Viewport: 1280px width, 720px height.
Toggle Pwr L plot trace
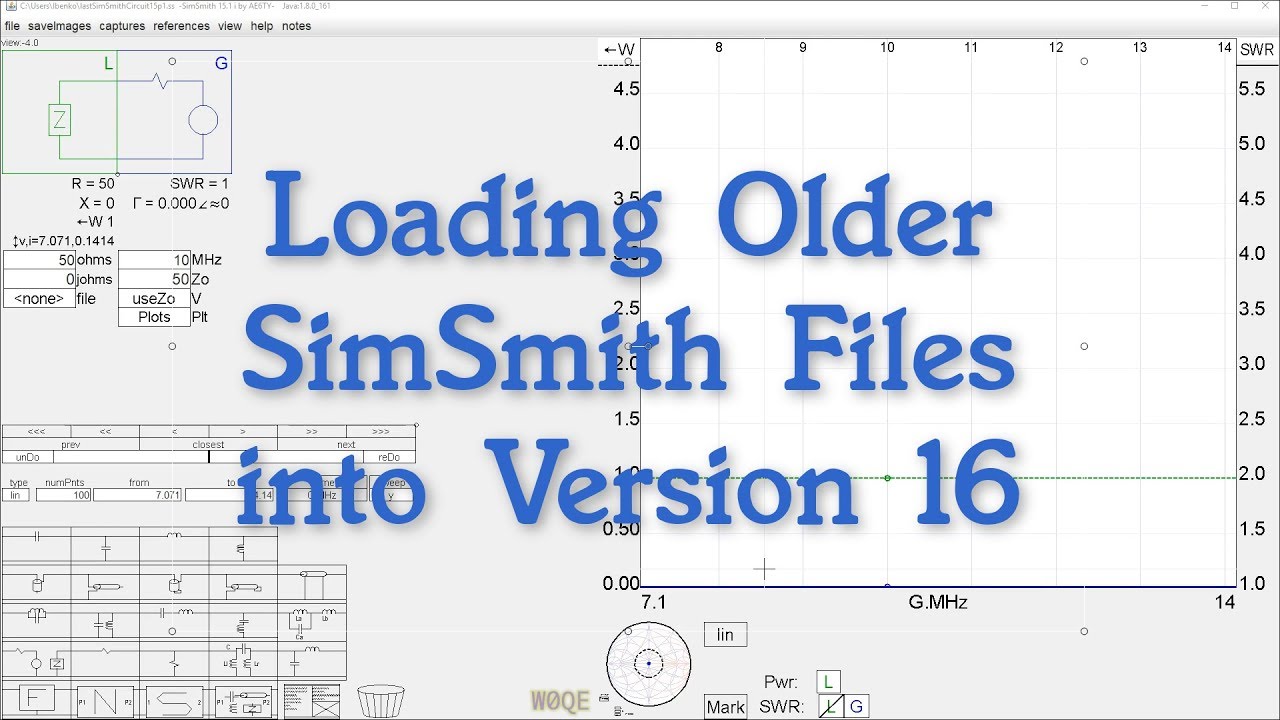829,682
